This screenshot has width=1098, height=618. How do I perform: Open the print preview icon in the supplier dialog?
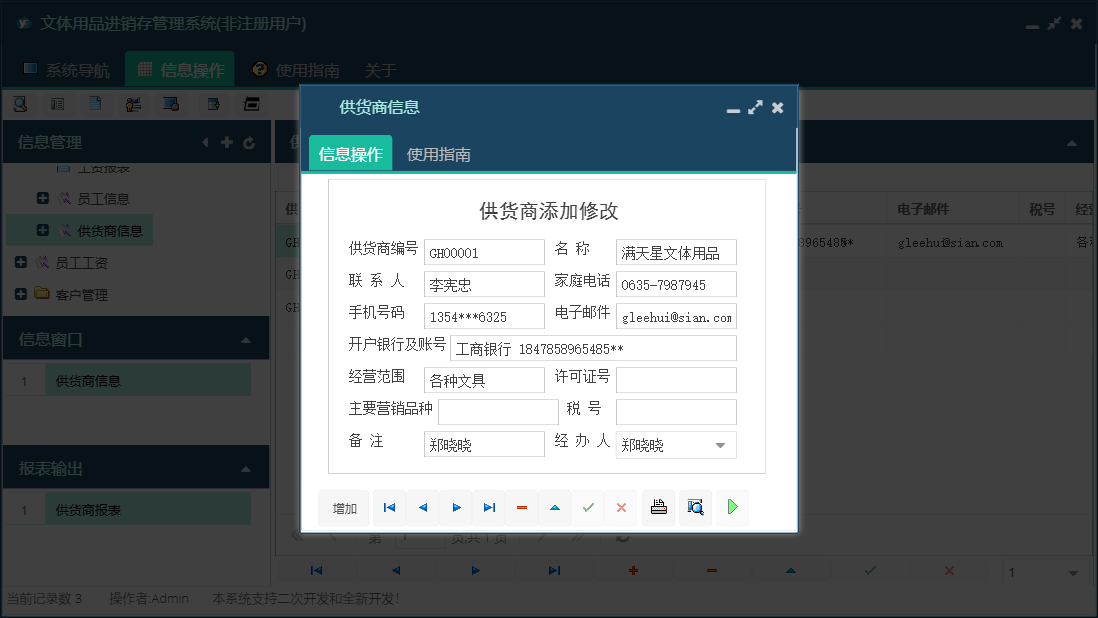pos(694,508)
